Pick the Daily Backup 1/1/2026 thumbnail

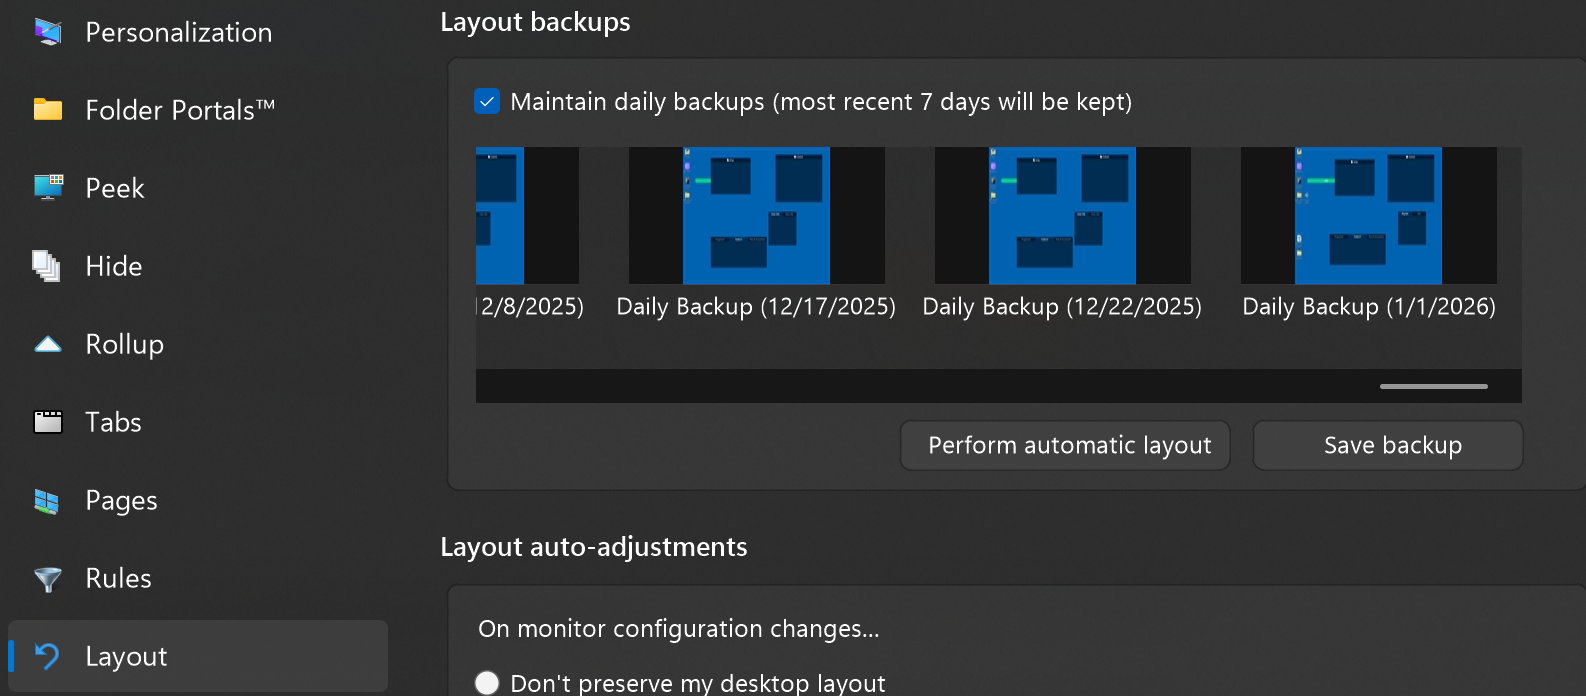1368,216
